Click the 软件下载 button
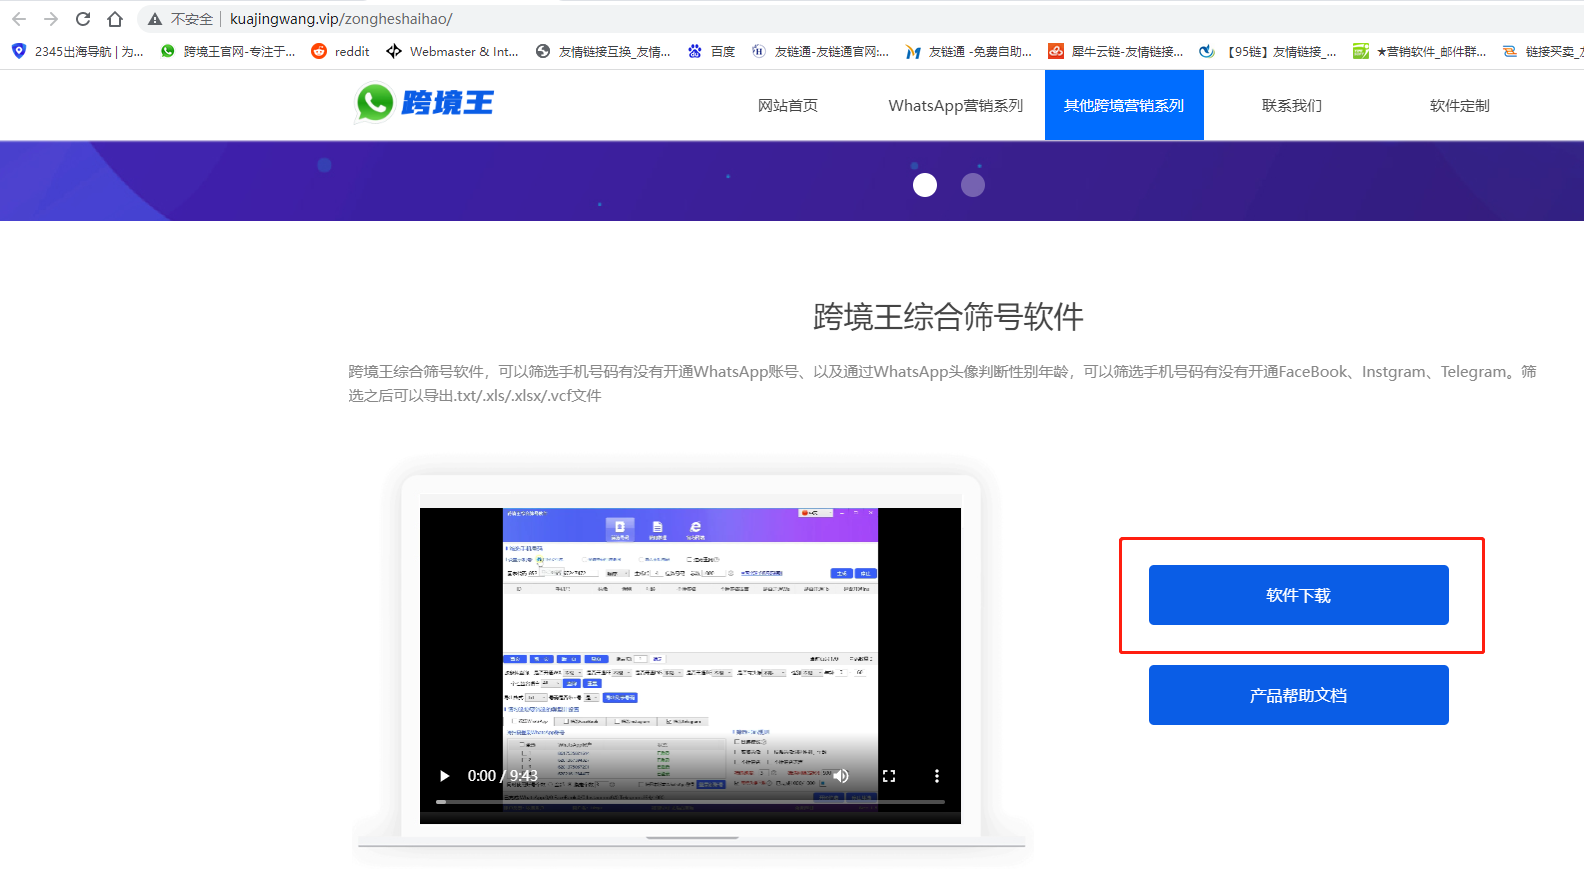The image size is (1584, 879). pos(1299,595)
